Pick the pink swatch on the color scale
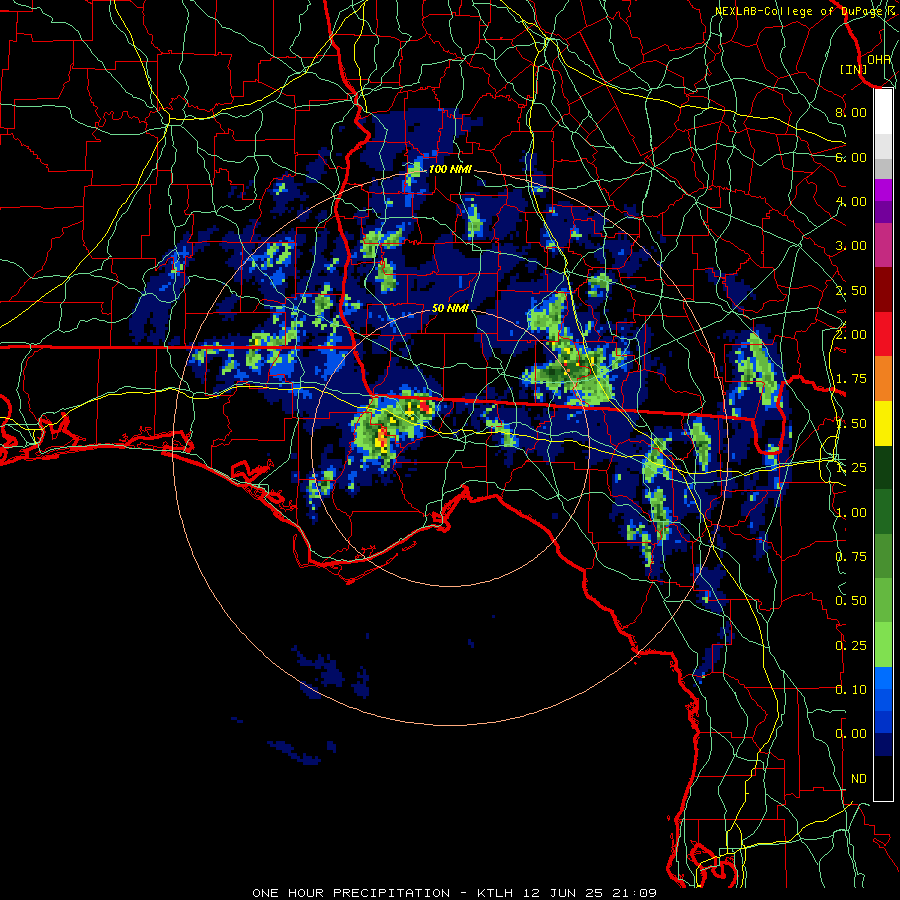 [883, 246]
